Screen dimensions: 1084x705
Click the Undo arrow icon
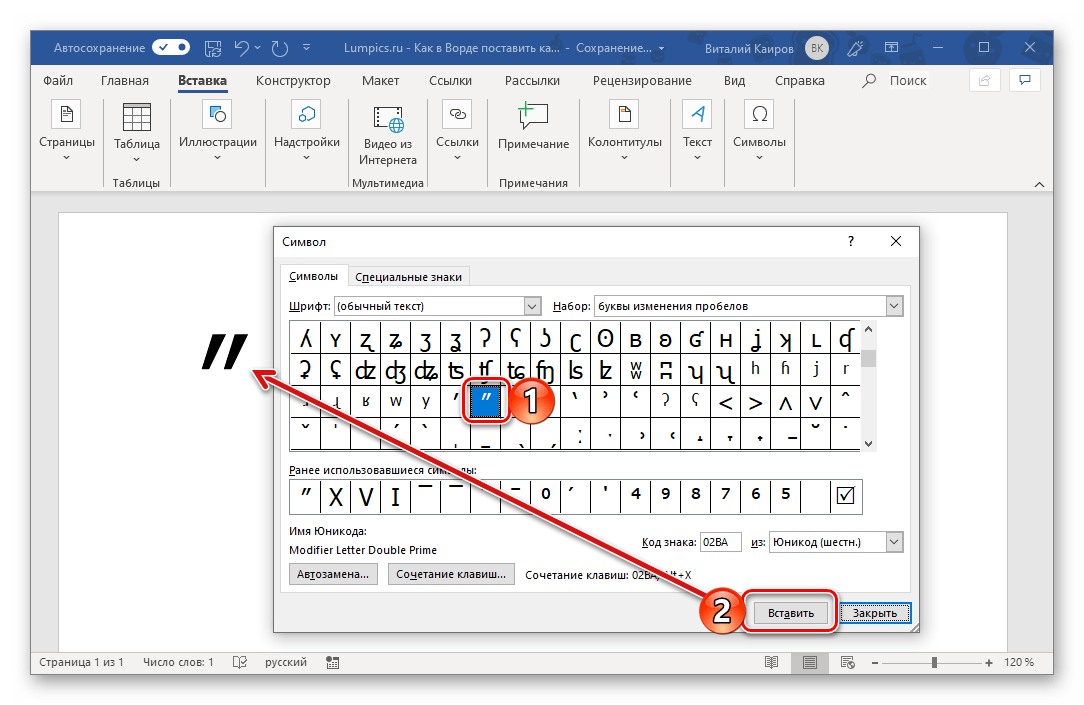[241, 48]
